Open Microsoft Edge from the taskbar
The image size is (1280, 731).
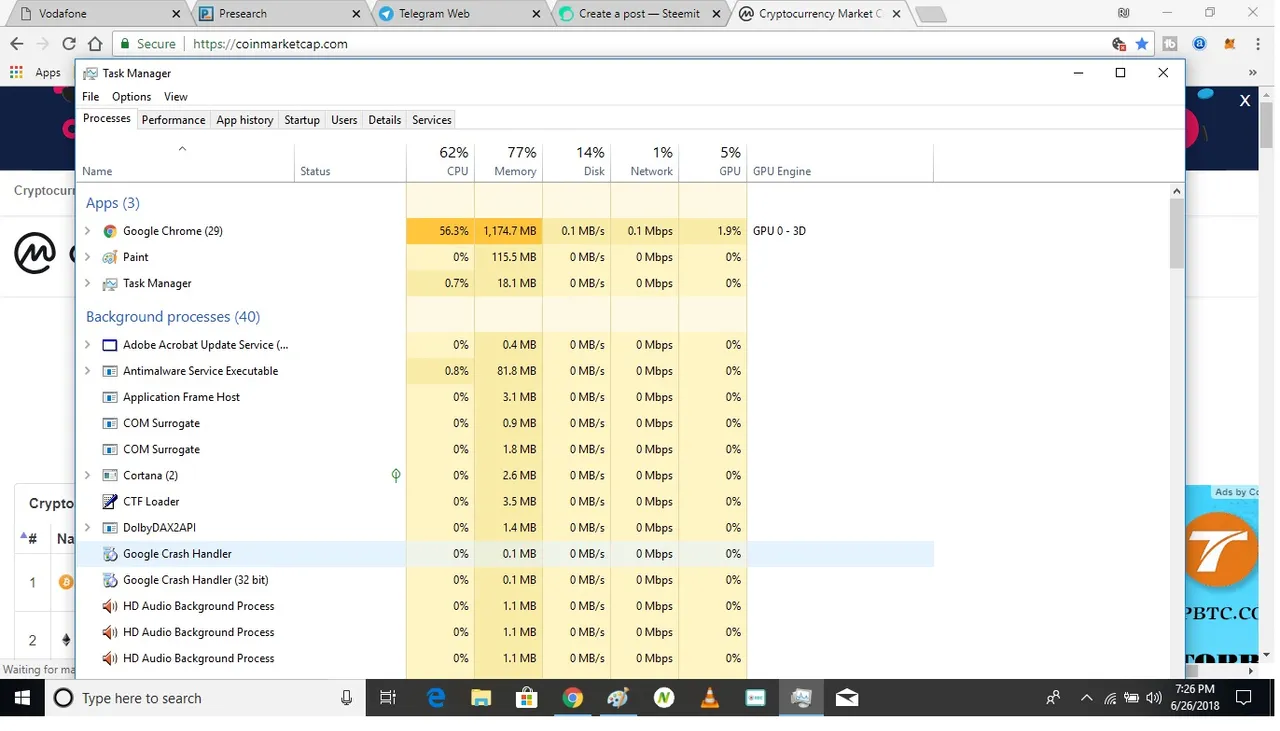[x=436, y=698]
